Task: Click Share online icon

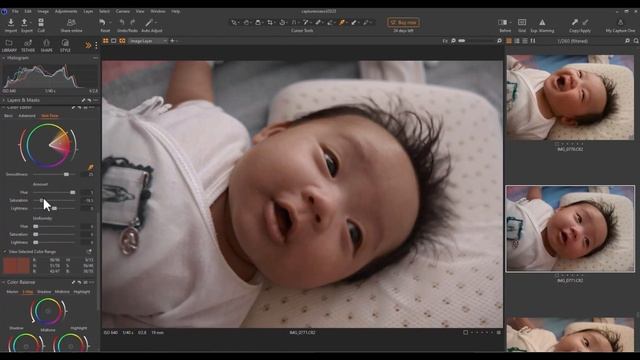Action: pos(71,22)
